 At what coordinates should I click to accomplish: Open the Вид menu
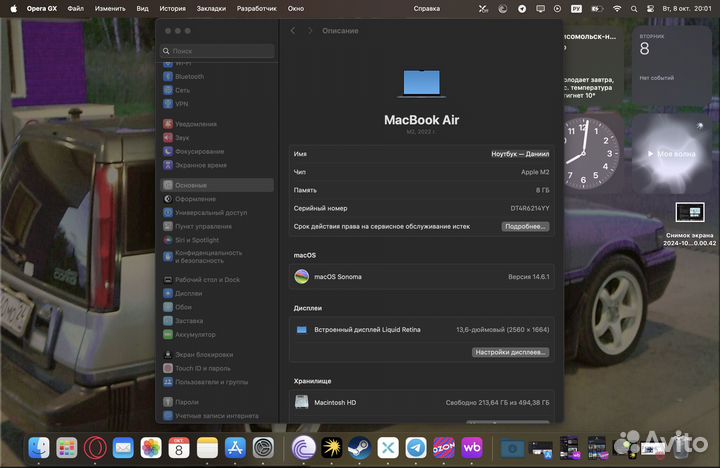pyautogui.click(x=142, y=8)
